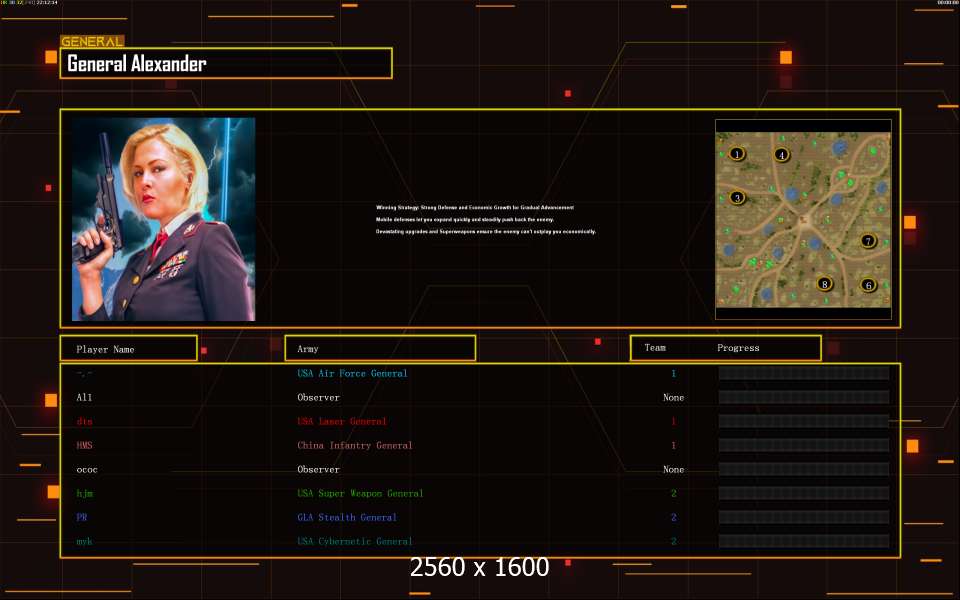Click the Progress column header
This screenshot has height=600, width=960.
tap(738, 348)
